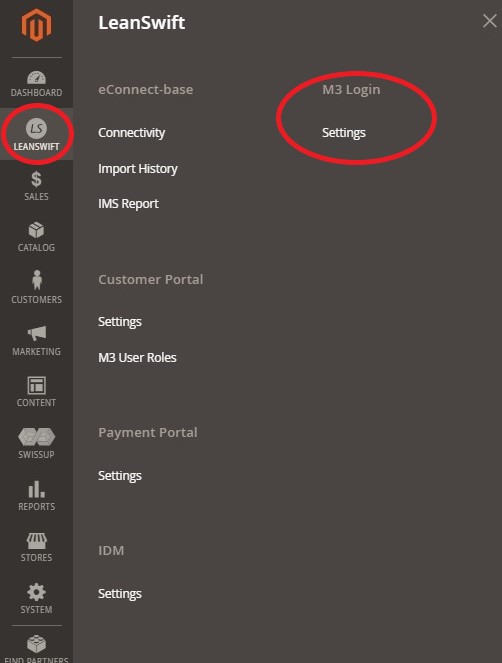Open the Catalog box icon

(36, 230)
